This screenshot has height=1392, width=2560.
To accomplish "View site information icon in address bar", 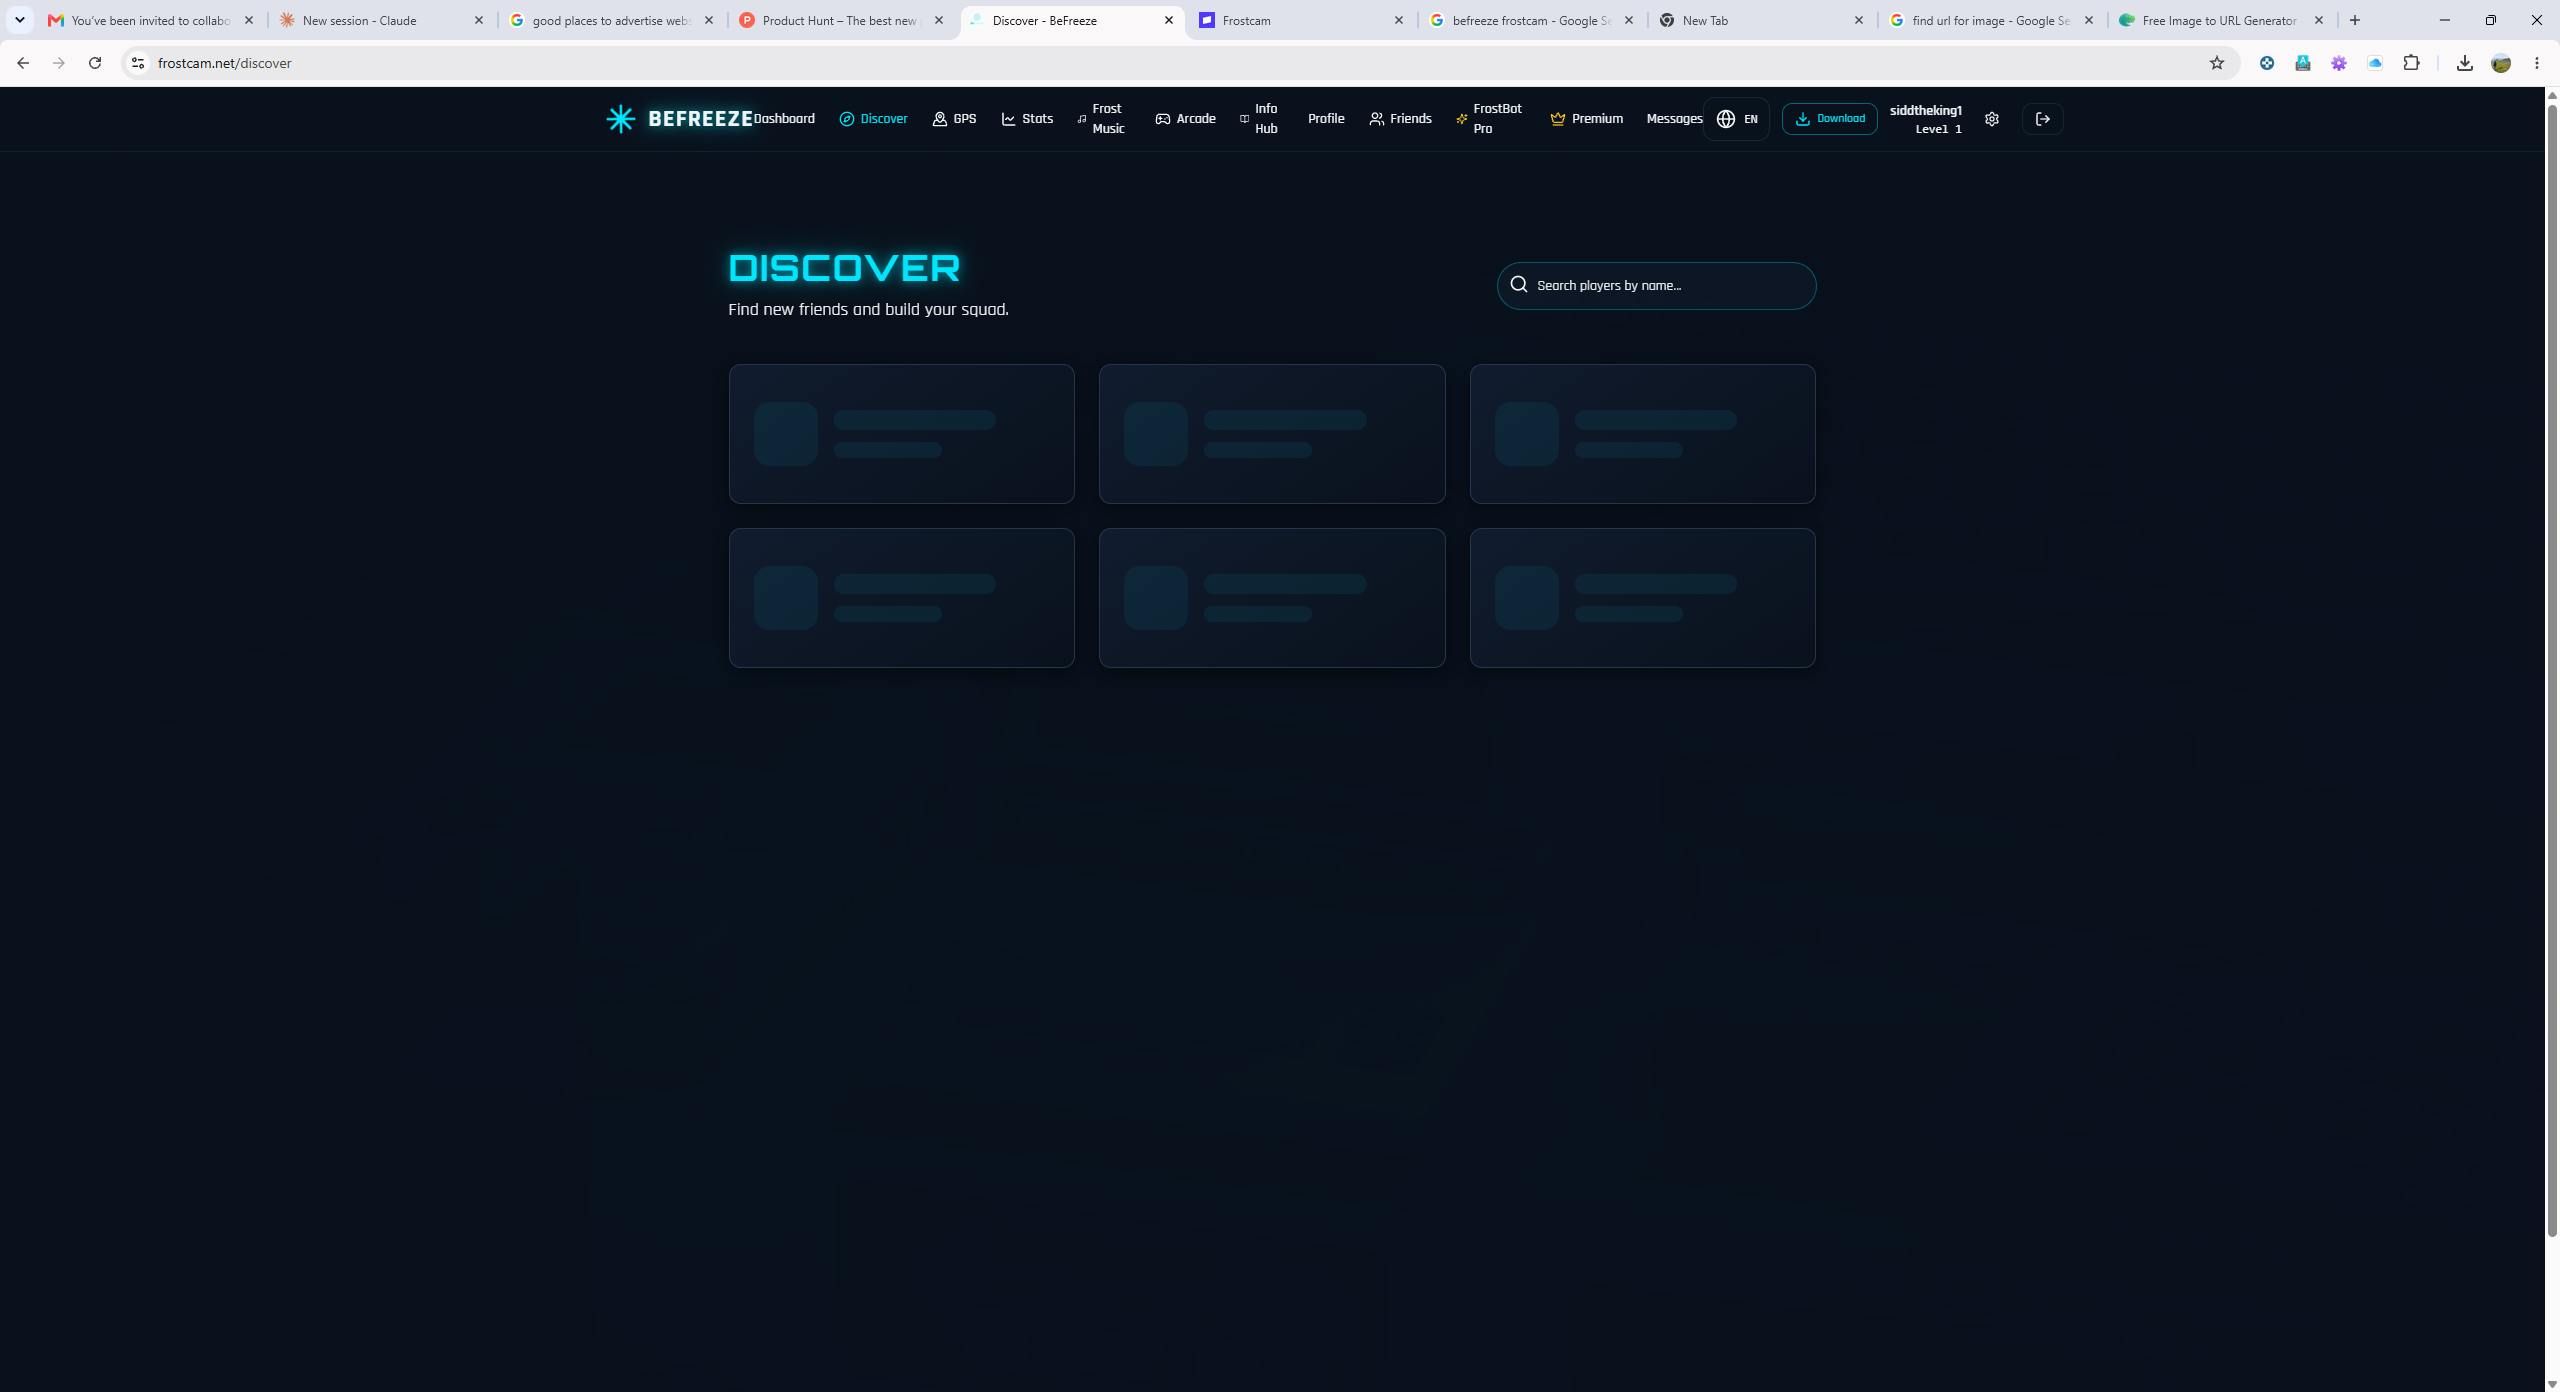I will click(x=138, y=63).
